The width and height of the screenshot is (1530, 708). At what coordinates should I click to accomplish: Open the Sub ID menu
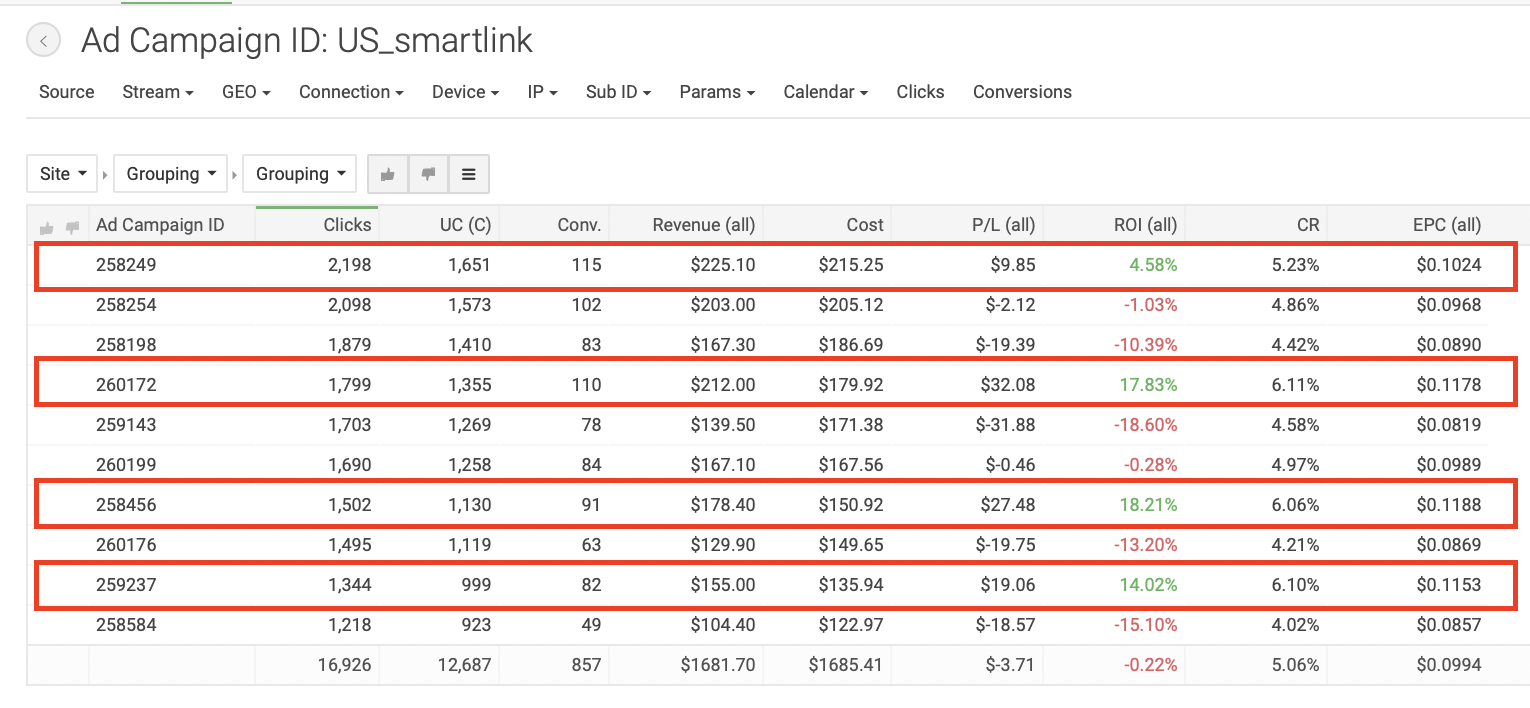[x=618, y=92]
